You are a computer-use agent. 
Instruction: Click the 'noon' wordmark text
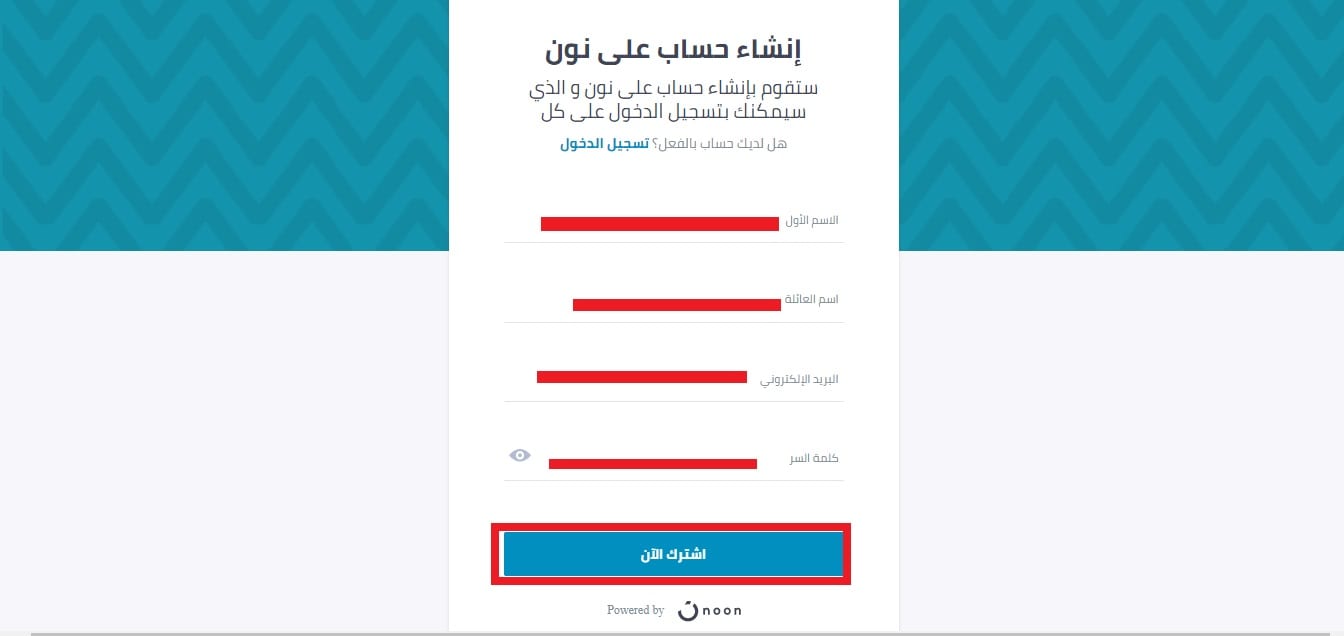pyautogui.click(x=722, y=610)
